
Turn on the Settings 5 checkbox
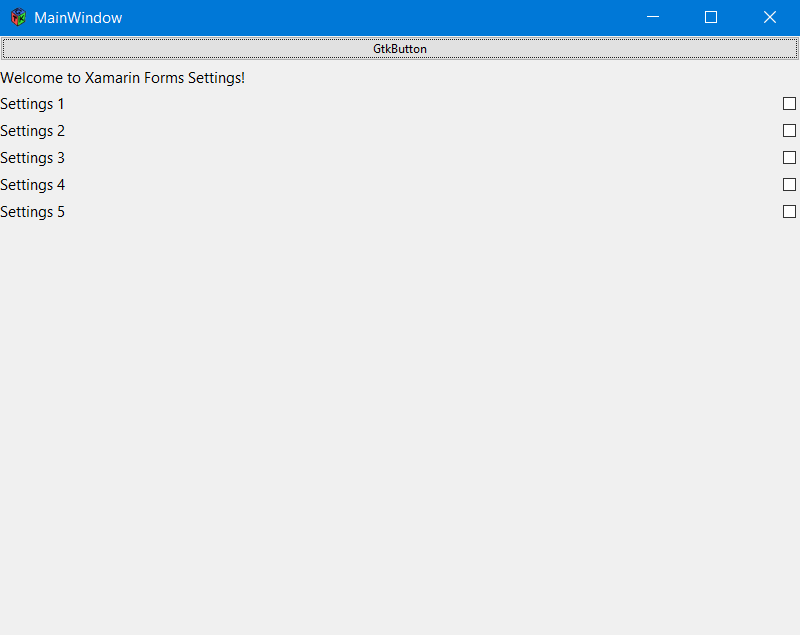click(x=789, y=212)
